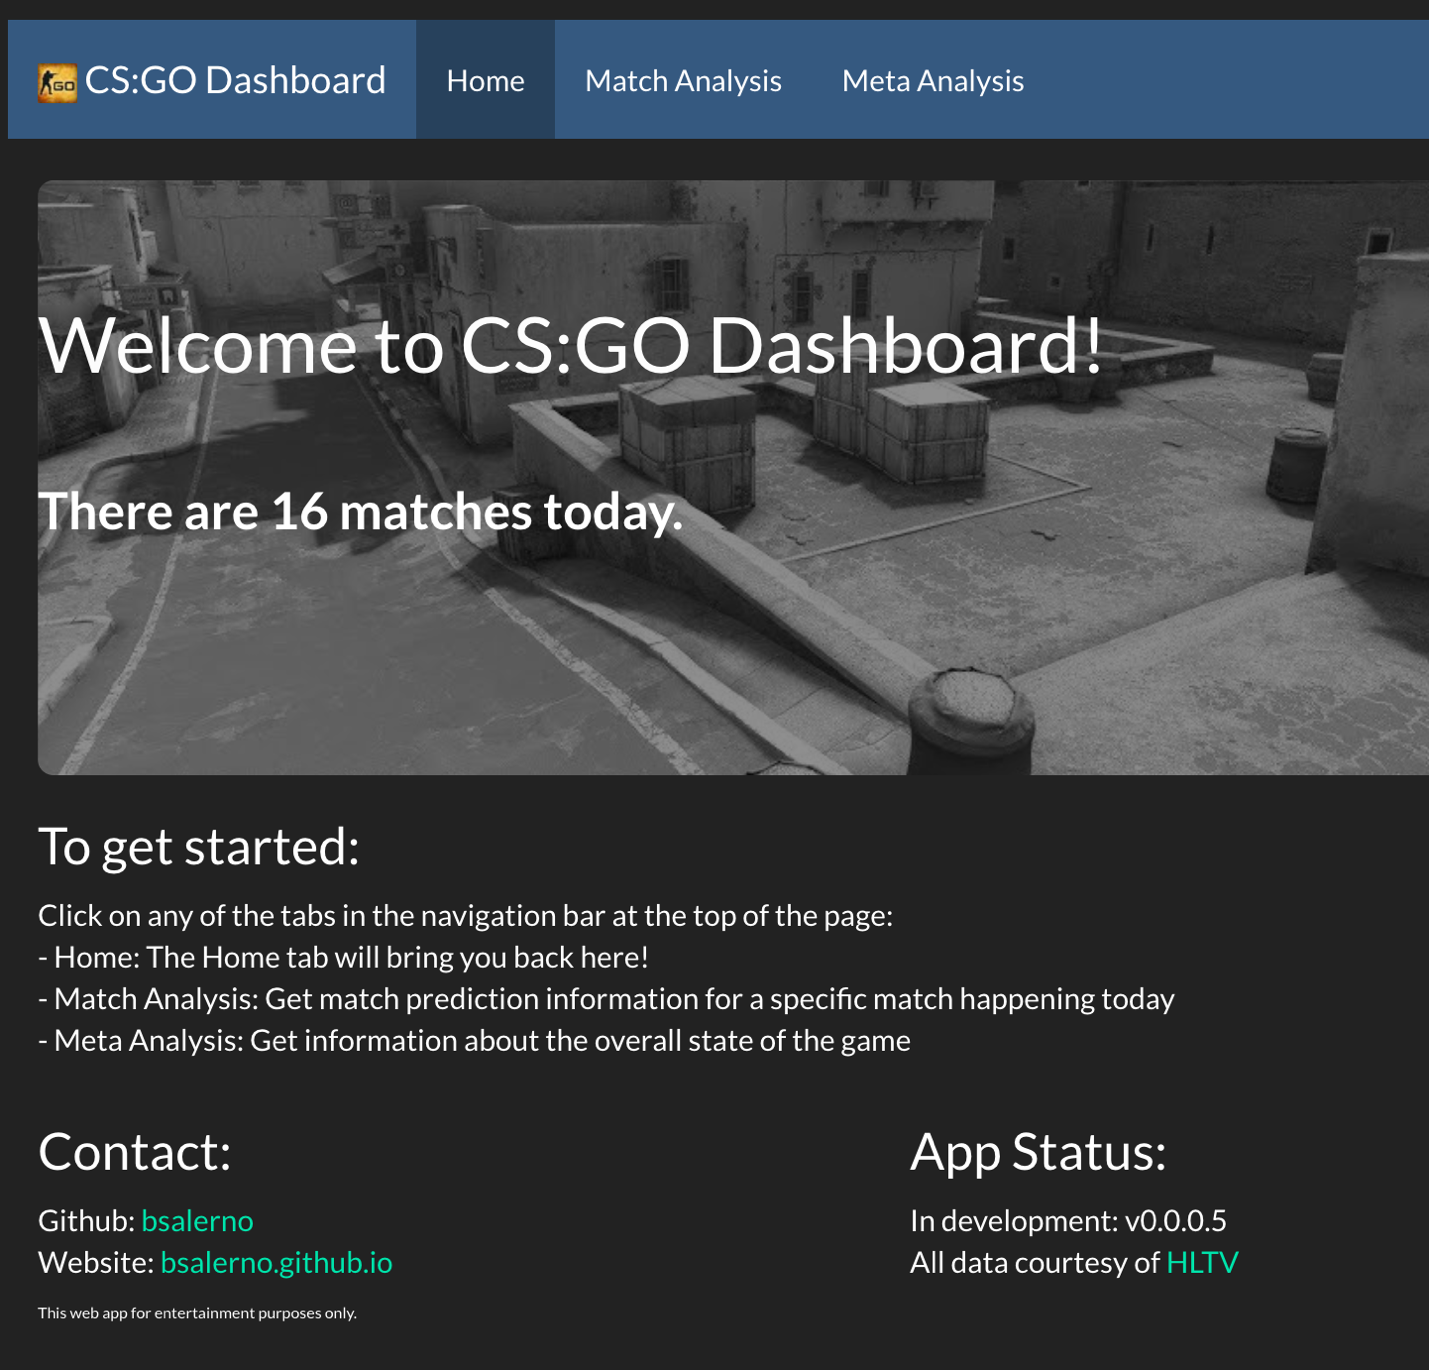Click the In development version text

(1067, 1220)
